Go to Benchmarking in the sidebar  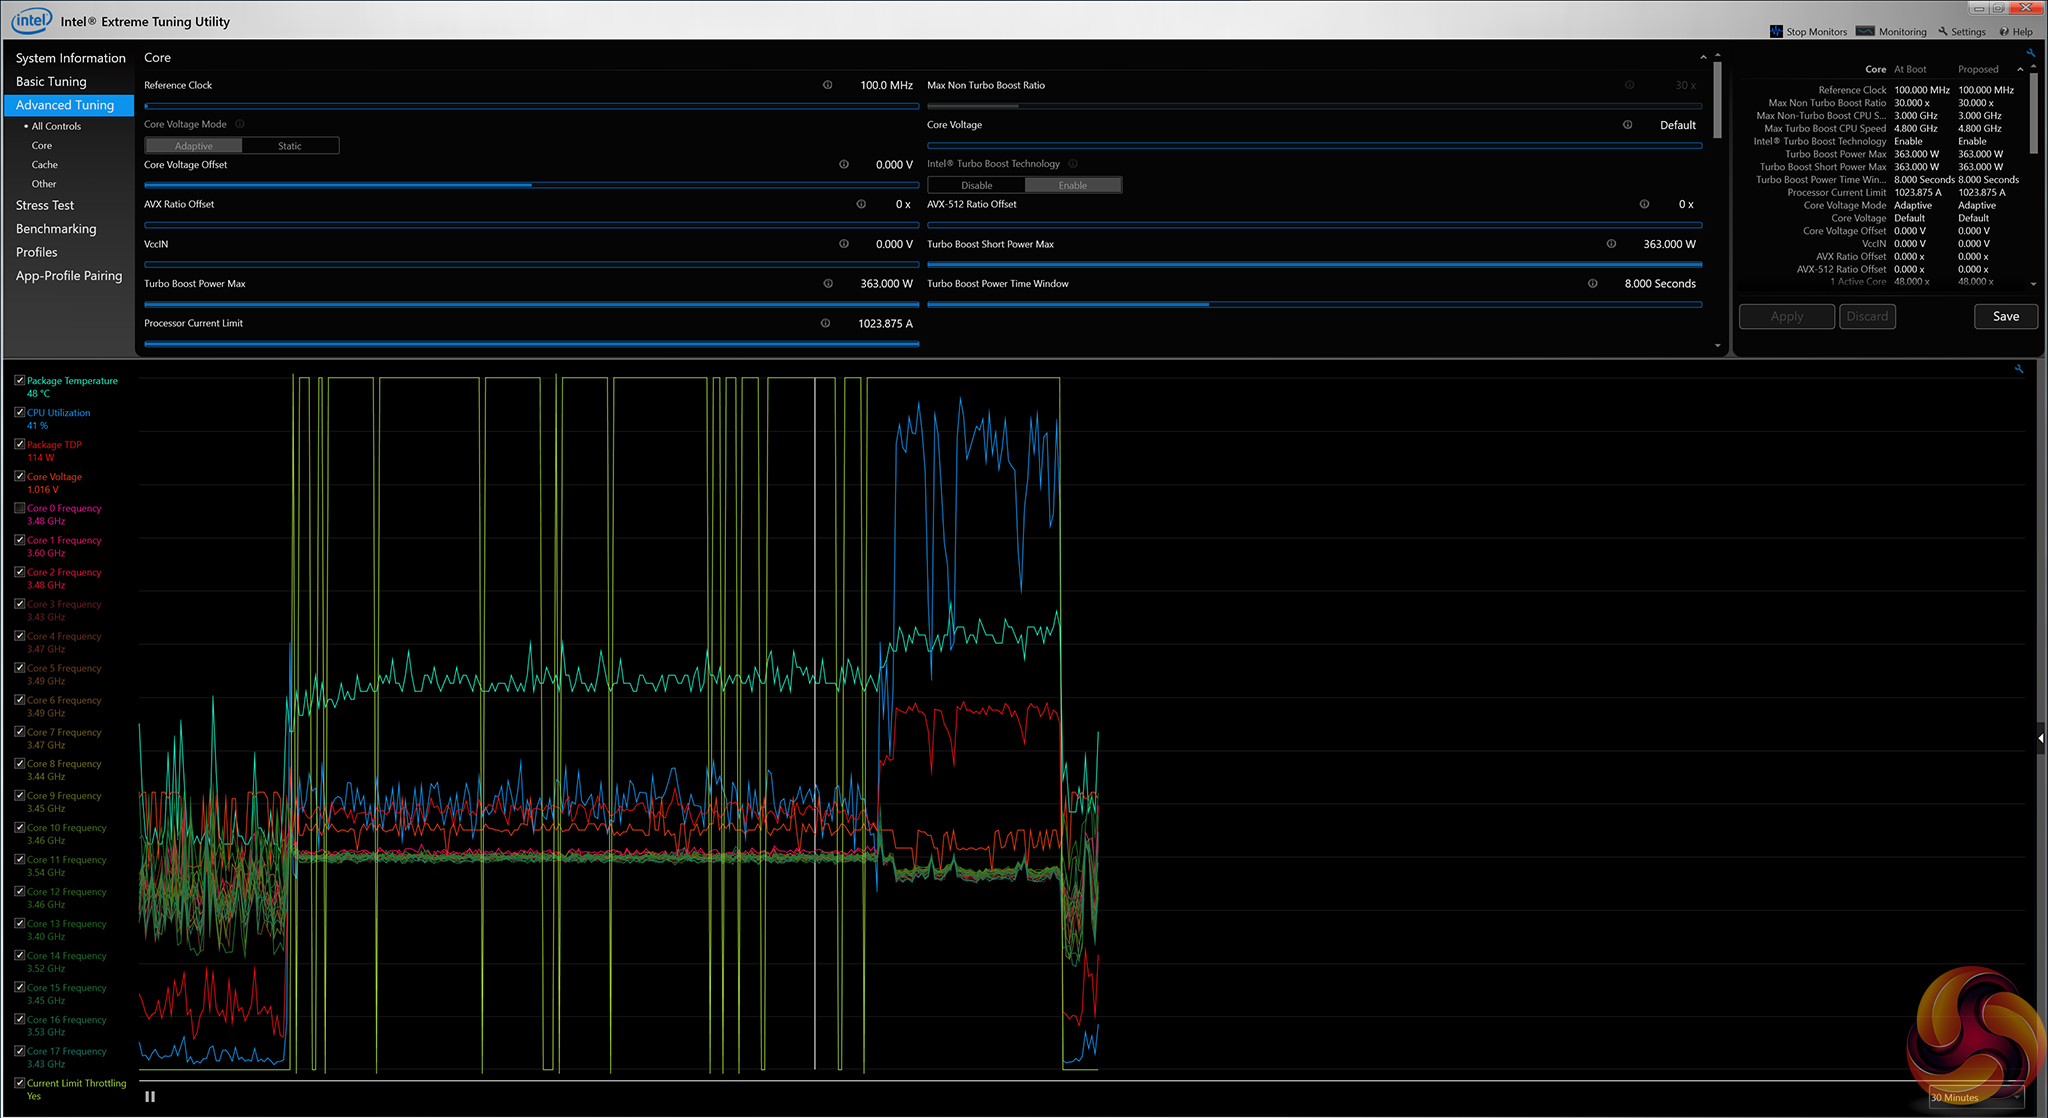coord(56,229)
